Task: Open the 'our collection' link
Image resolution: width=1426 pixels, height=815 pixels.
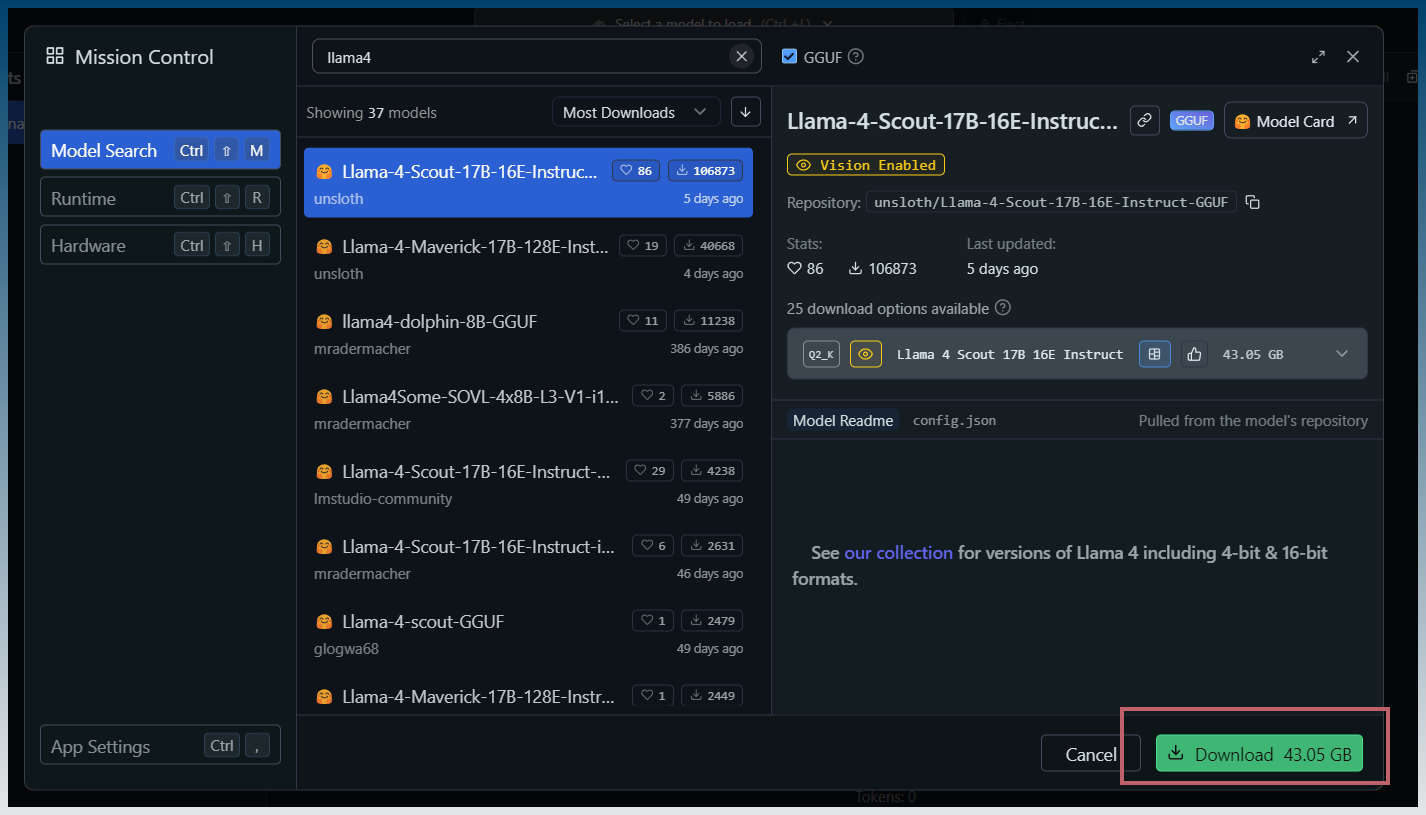Action: tap(898, 552)
